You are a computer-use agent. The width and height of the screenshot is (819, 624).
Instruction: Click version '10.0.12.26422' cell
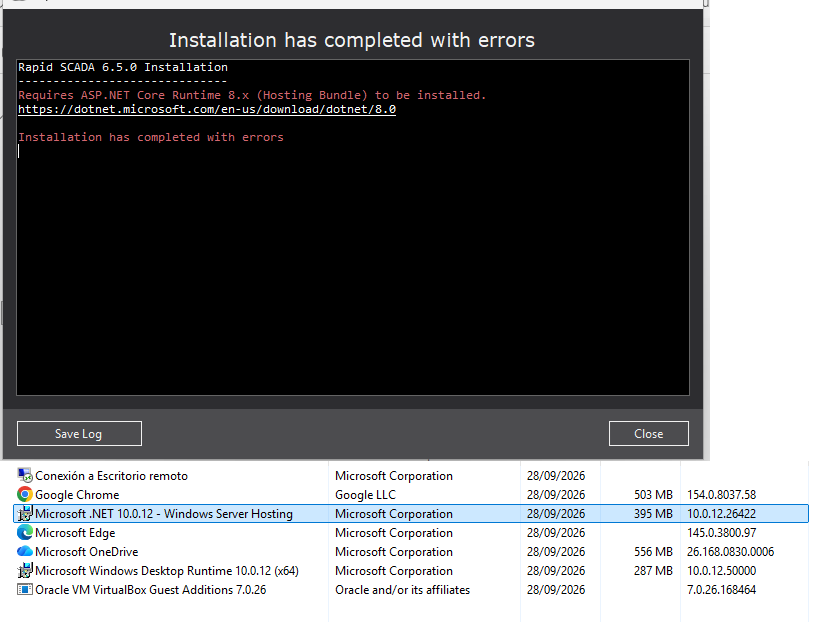tap(721, 514)
